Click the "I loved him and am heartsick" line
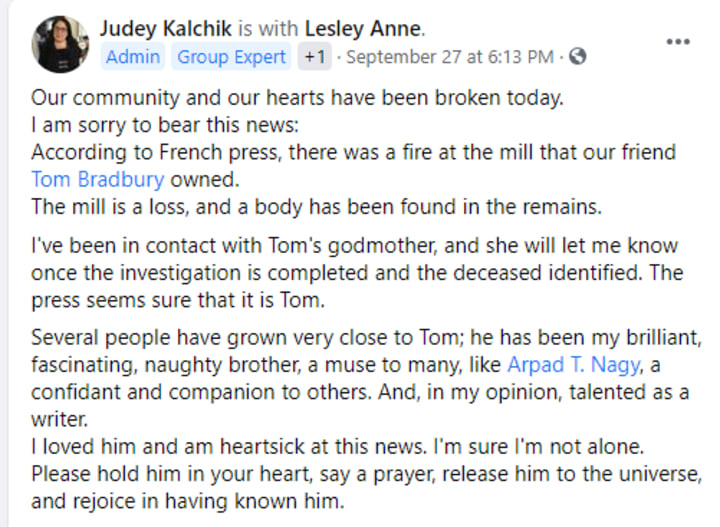 coord(338,446)
